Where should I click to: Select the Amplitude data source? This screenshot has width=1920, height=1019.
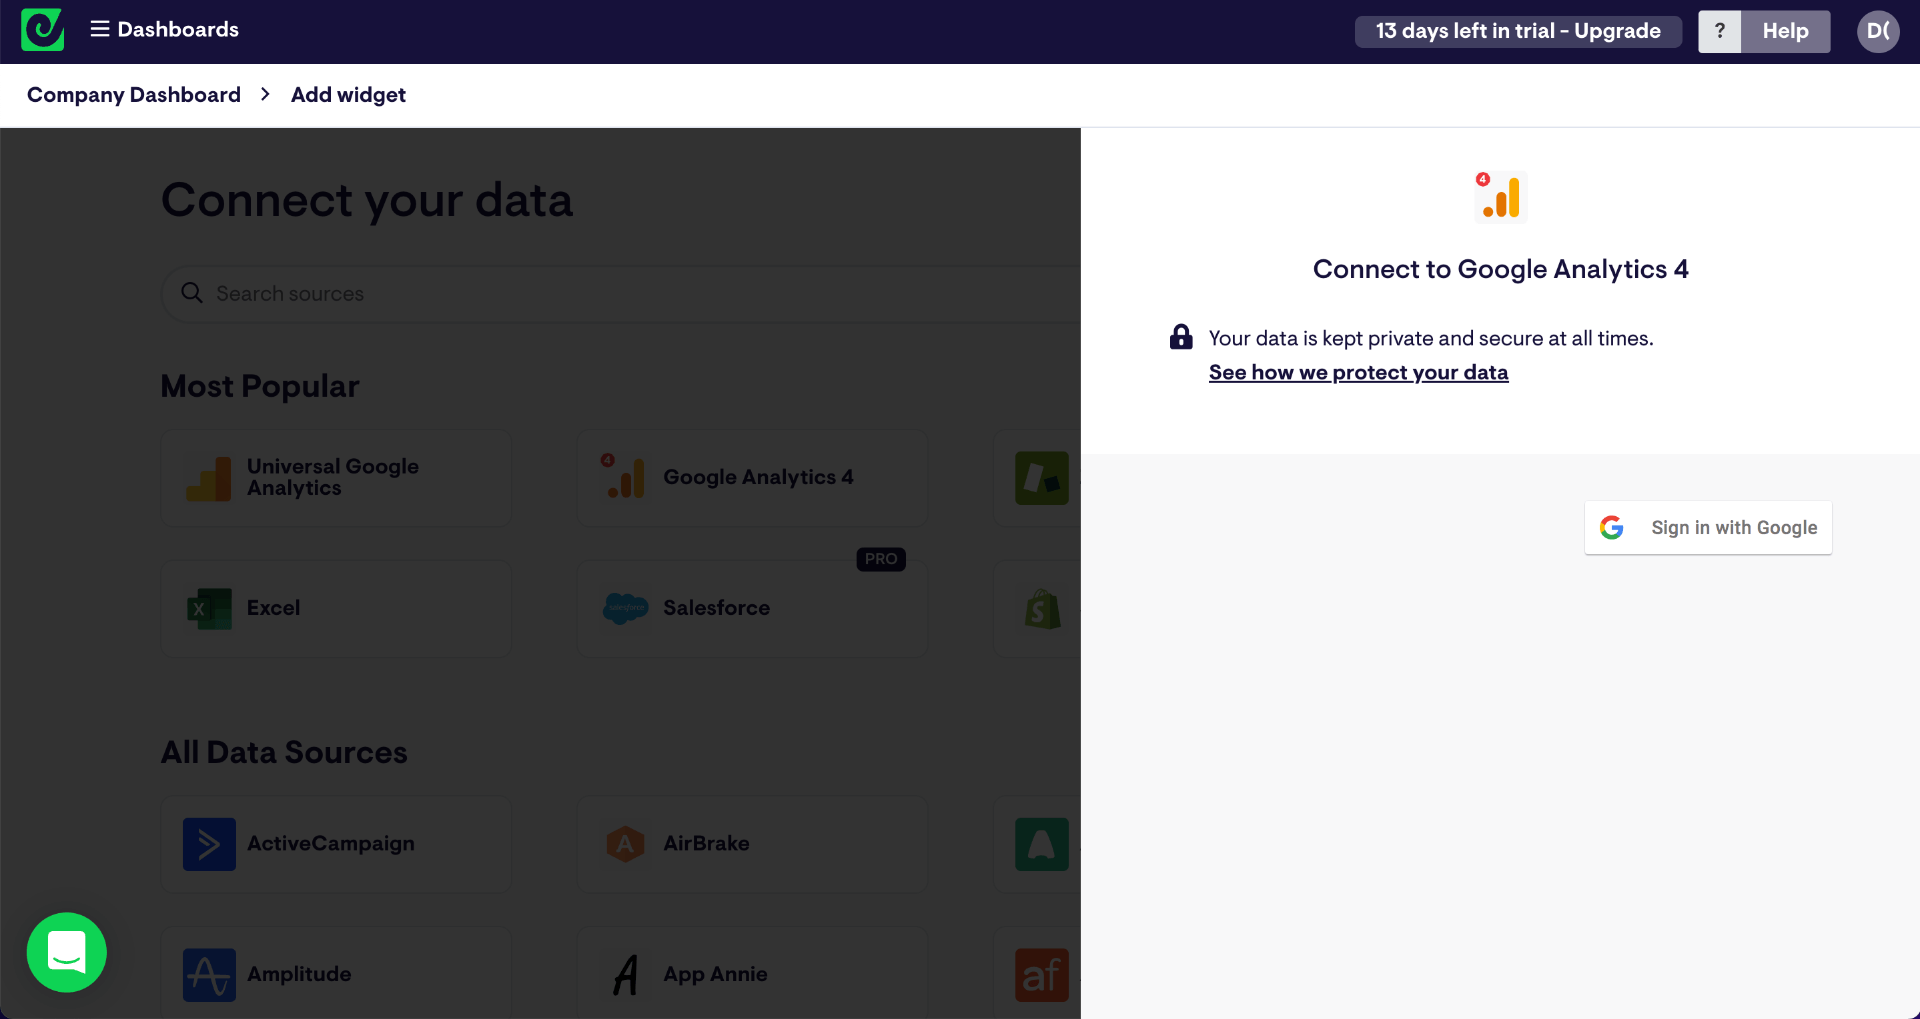coord(336,974)
